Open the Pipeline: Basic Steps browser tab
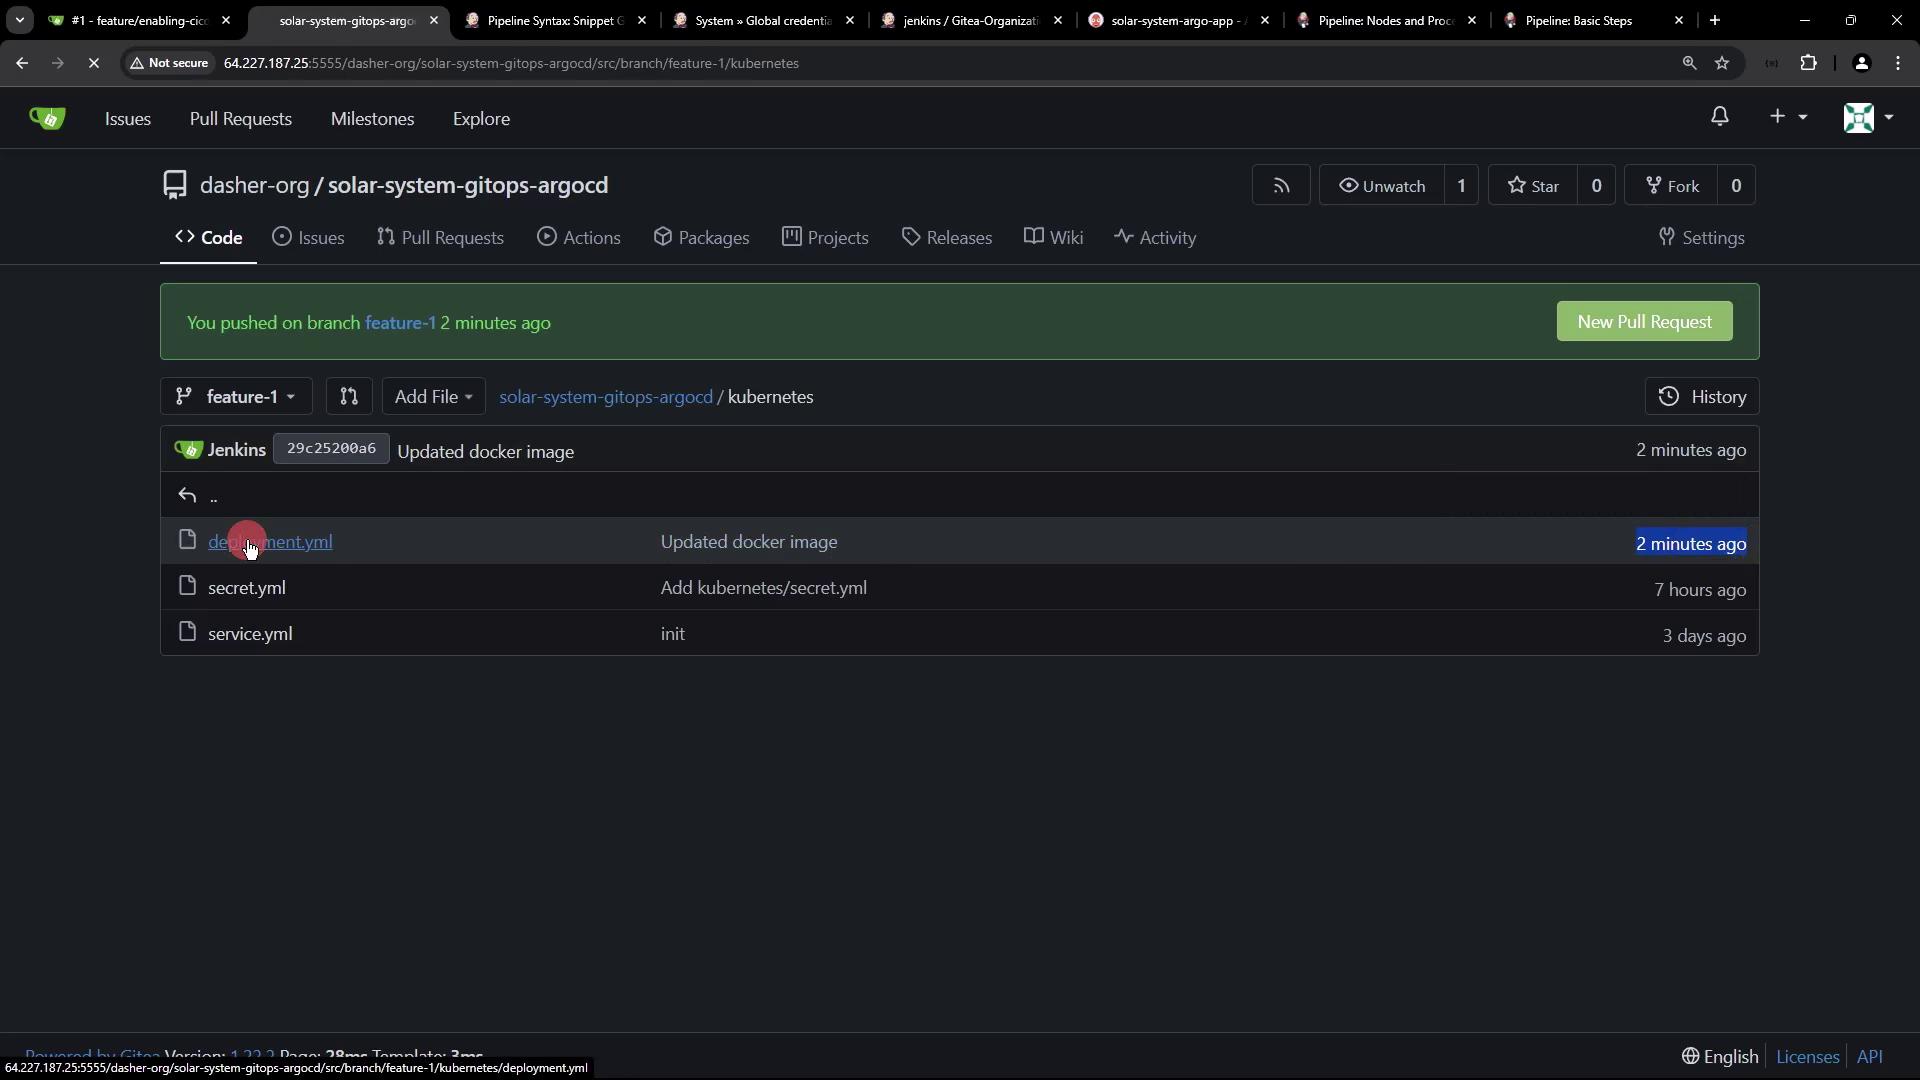Image resolution: width=1920 pixels, height=1080 pixels. tap(1578, 20)
